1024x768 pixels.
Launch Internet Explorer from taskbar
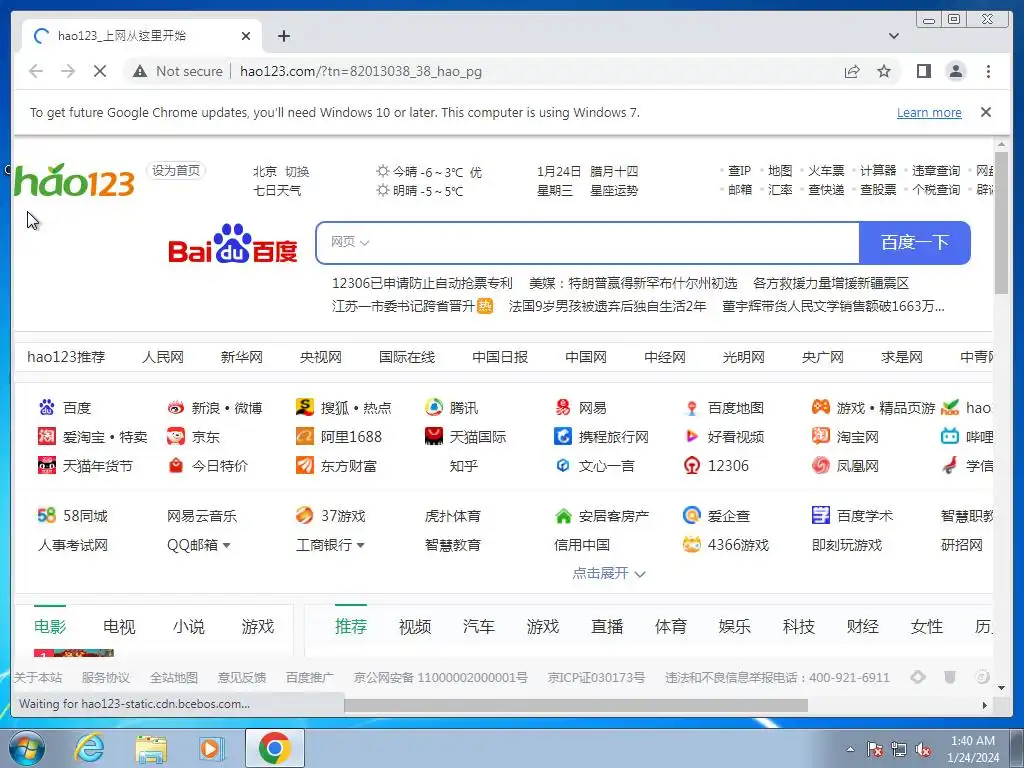coord(89,748)
